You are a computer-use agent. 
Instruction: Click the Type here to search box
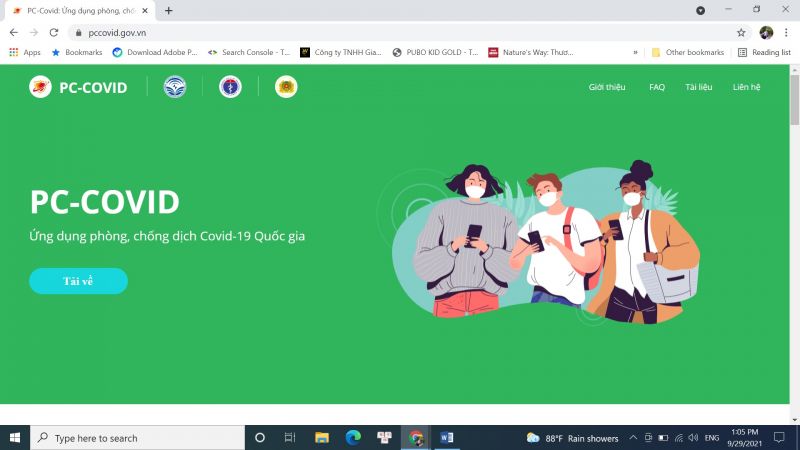point(138,438)
